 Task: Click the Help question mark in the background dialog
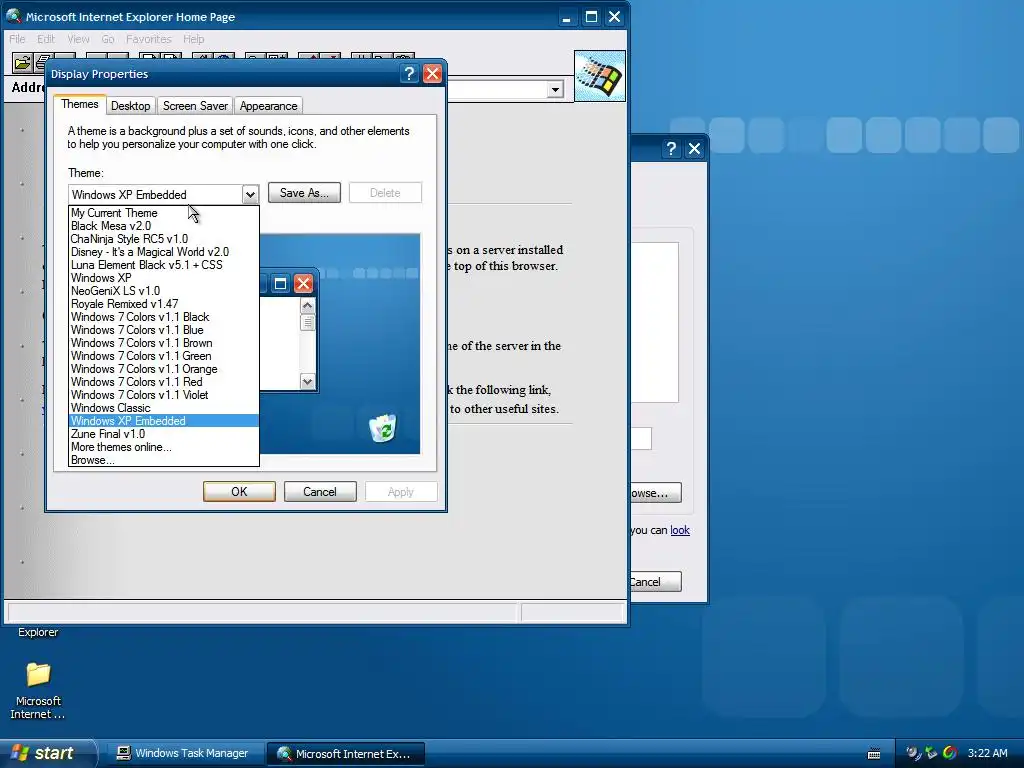[x=671, y=149]
